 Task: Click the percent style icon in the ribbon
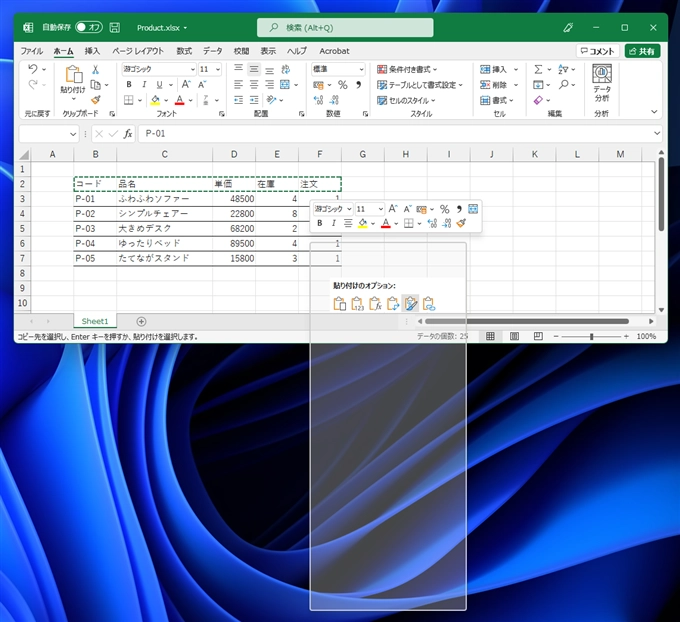pyautogui.click(x=343, y=85)
